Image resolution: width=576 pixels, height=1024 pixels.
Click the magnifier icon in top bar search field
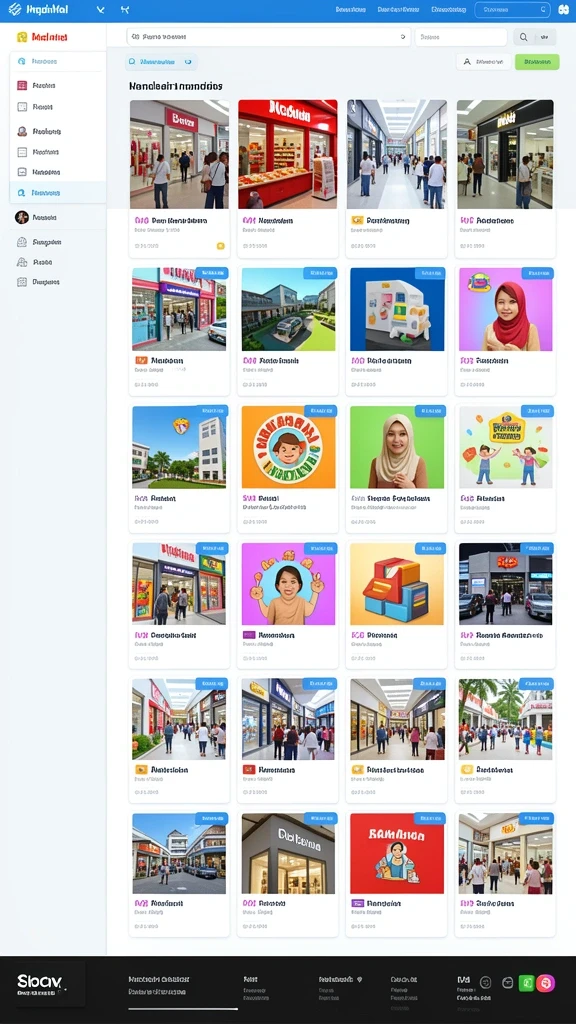click(543, 10)
